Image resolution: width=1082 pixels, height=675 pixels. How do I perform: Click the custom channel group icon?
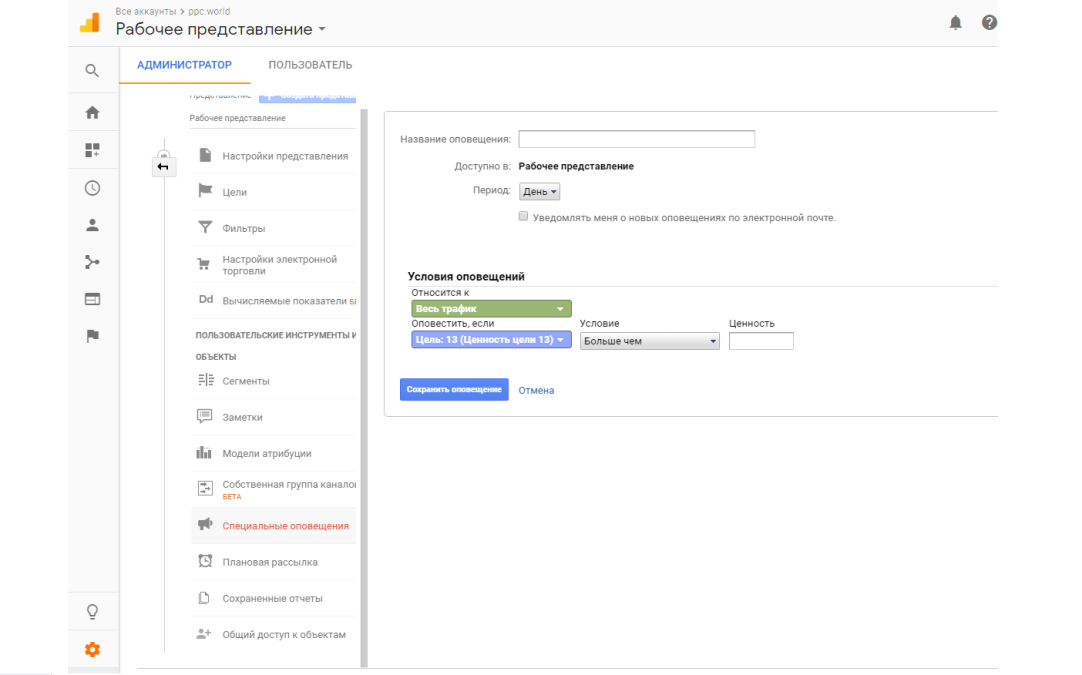click(205, 489)
